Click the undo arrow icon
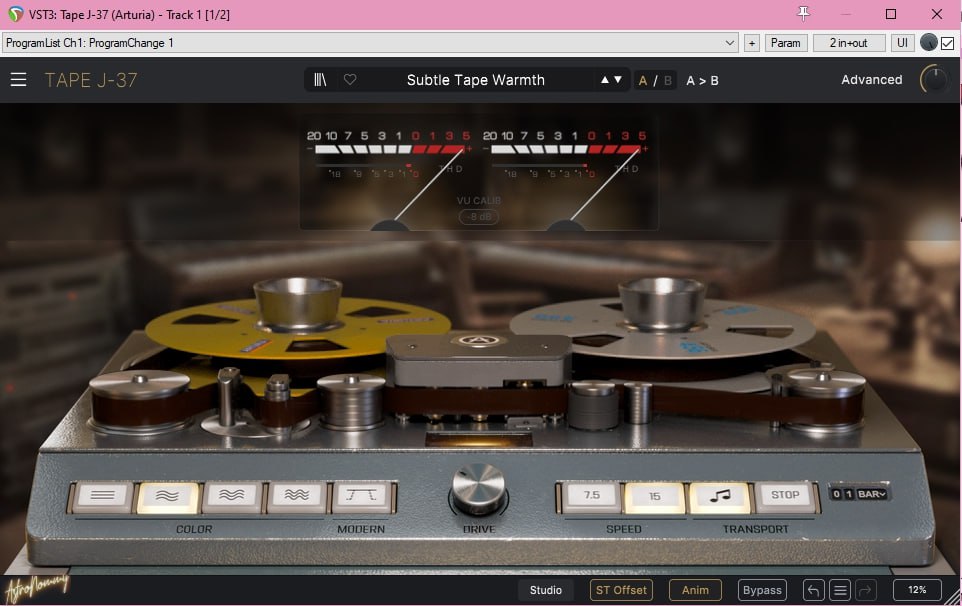962x606 pixels. (x=814, y=590)
